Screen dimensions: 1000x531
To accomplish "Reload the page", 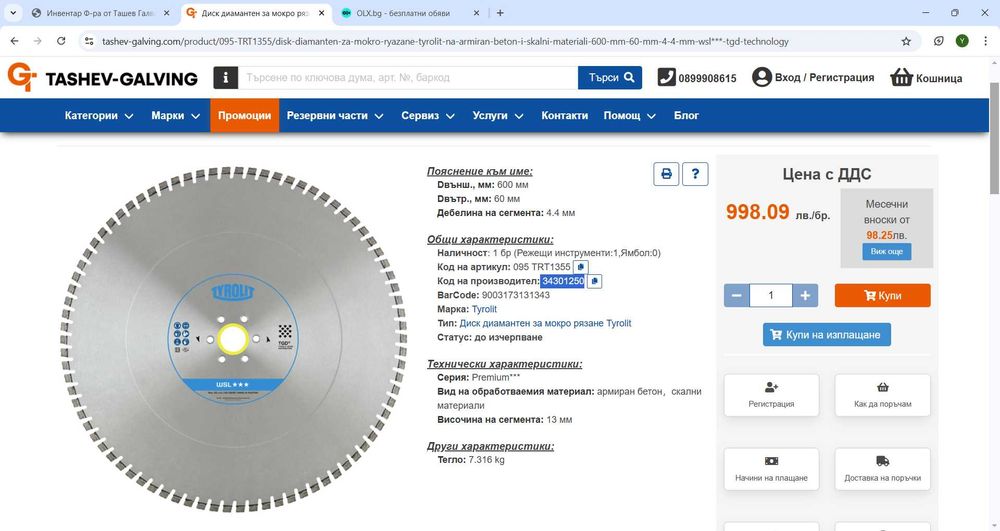I will (61, 41).
